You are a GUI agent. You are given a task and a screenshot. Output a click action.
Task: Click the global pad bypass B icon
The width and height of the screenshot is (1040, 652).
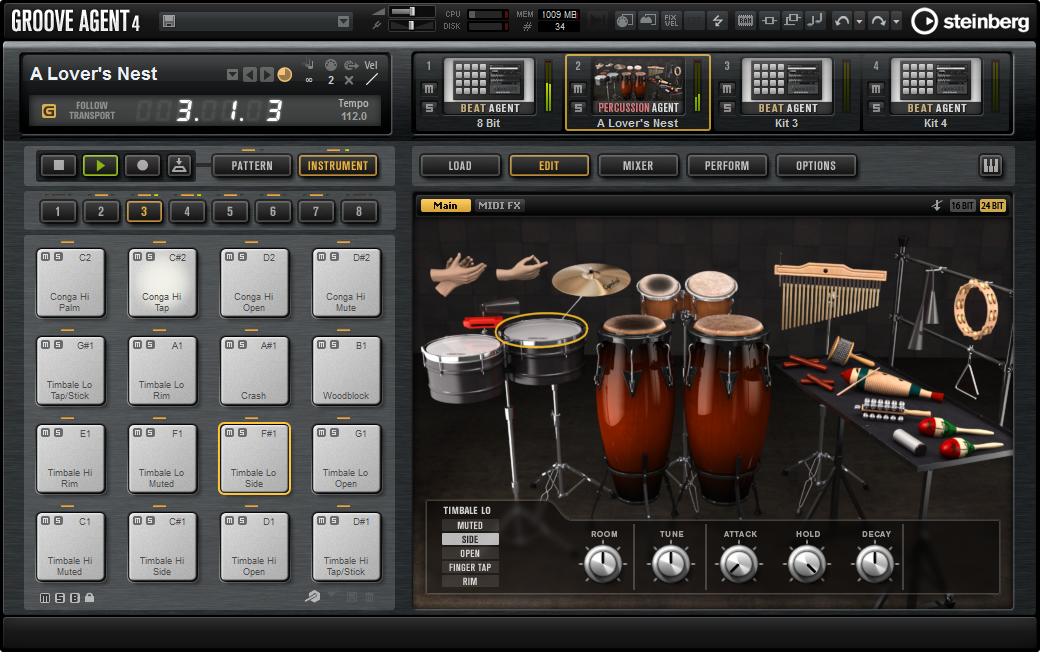(75, 598)
